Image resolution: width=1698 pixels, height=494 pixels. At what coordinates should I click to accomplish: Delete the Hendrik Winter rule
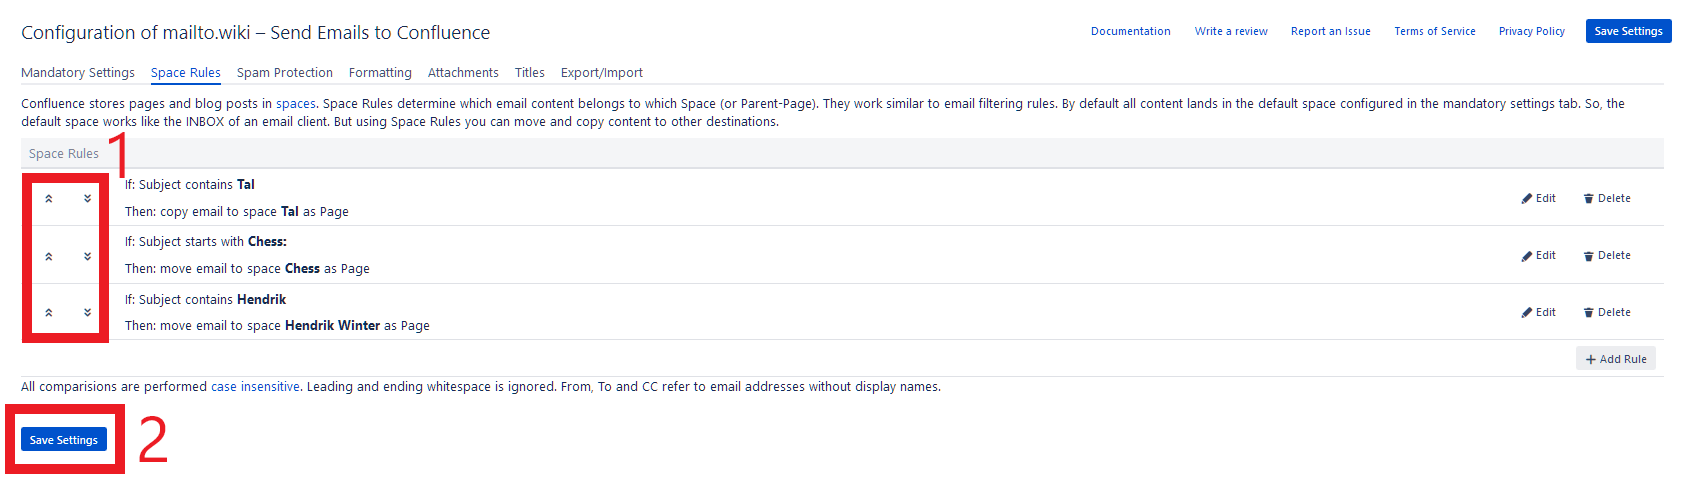[1607, 312]
